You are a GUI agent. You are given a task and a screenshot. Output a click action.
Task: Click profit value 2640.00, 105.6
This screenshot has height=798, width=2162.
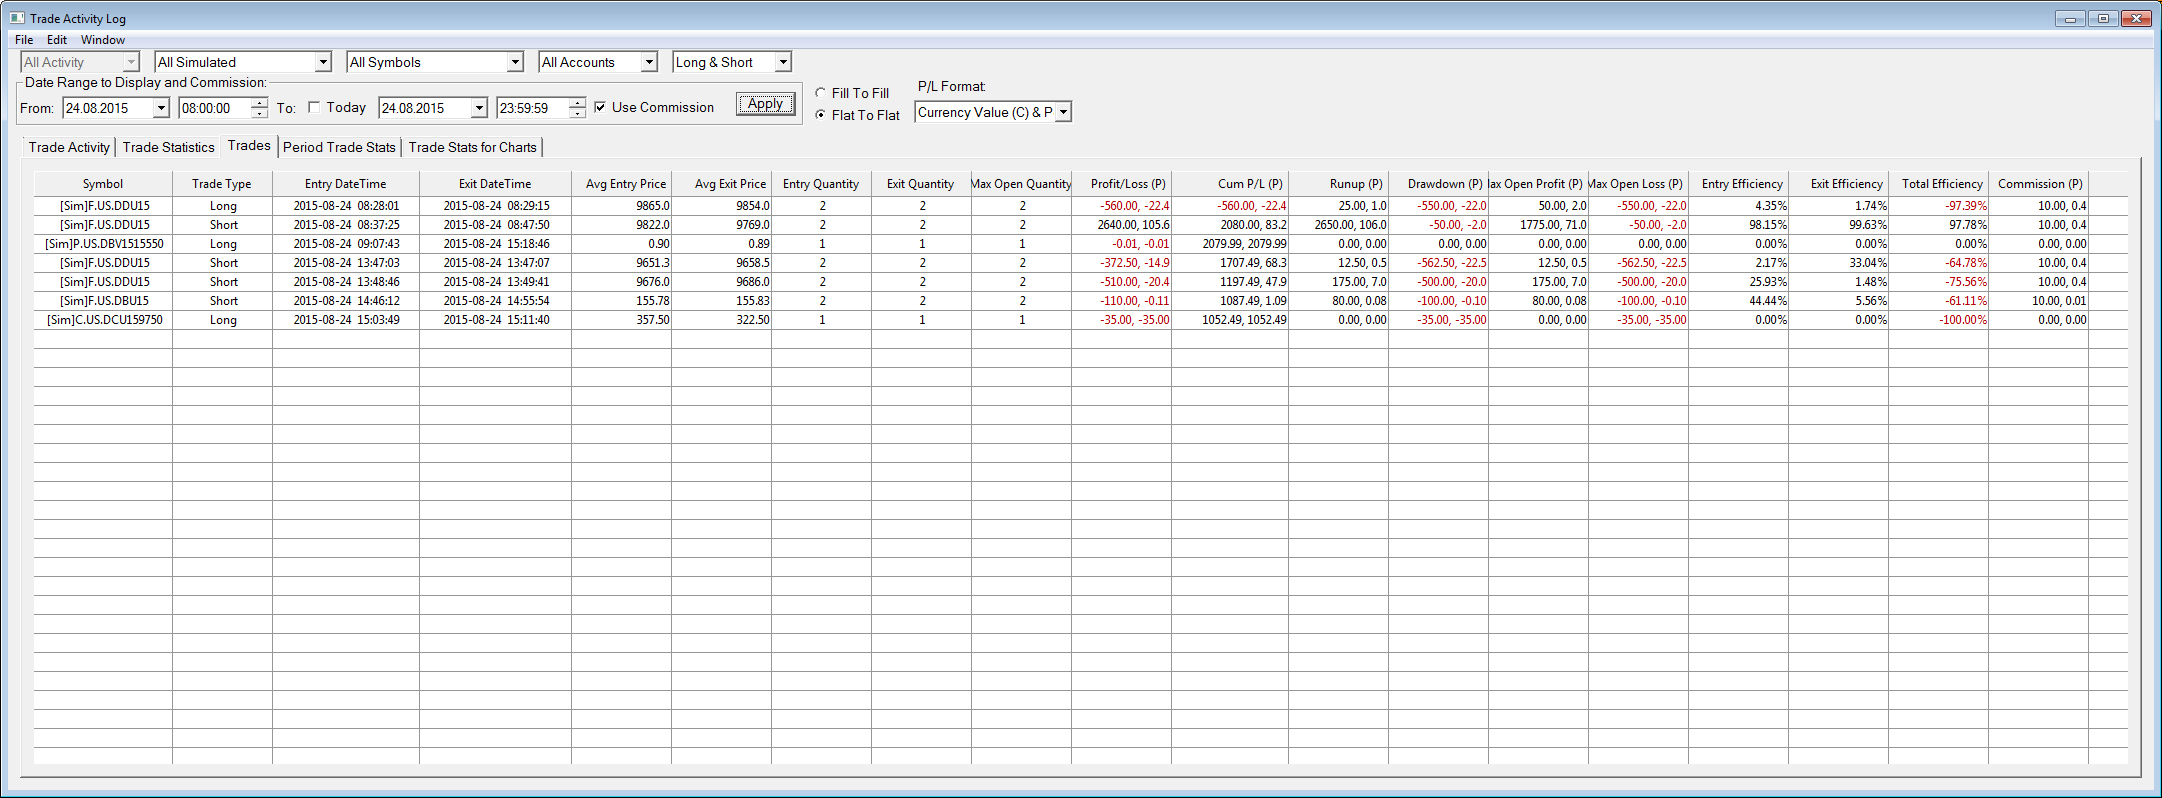tap(1122, 225)
